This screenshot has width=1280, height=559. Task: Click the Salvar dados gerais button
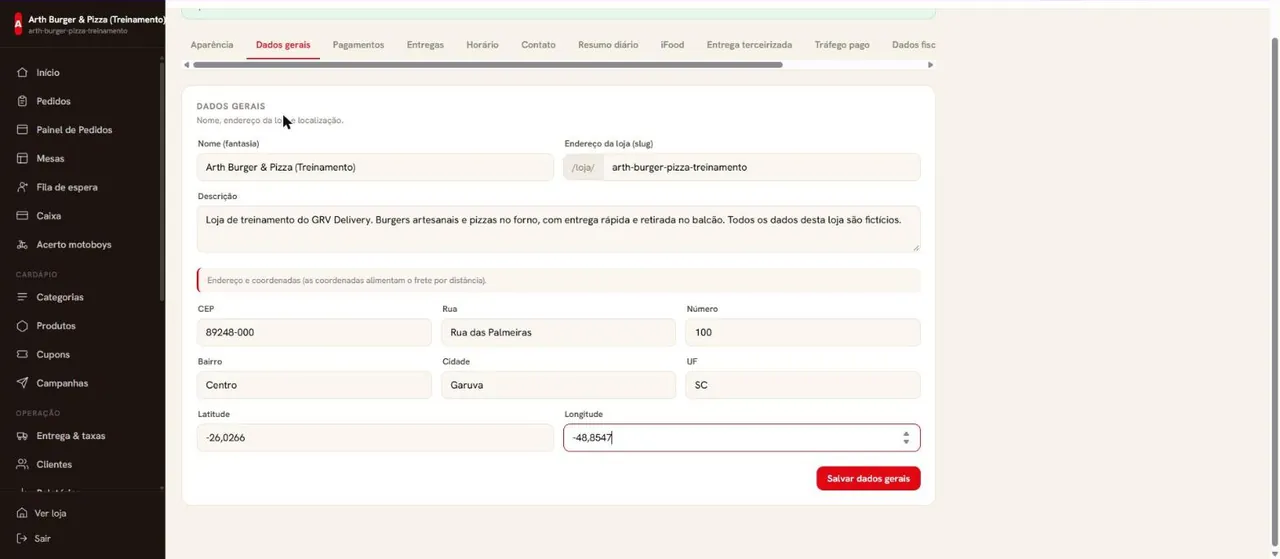(868, 478)
